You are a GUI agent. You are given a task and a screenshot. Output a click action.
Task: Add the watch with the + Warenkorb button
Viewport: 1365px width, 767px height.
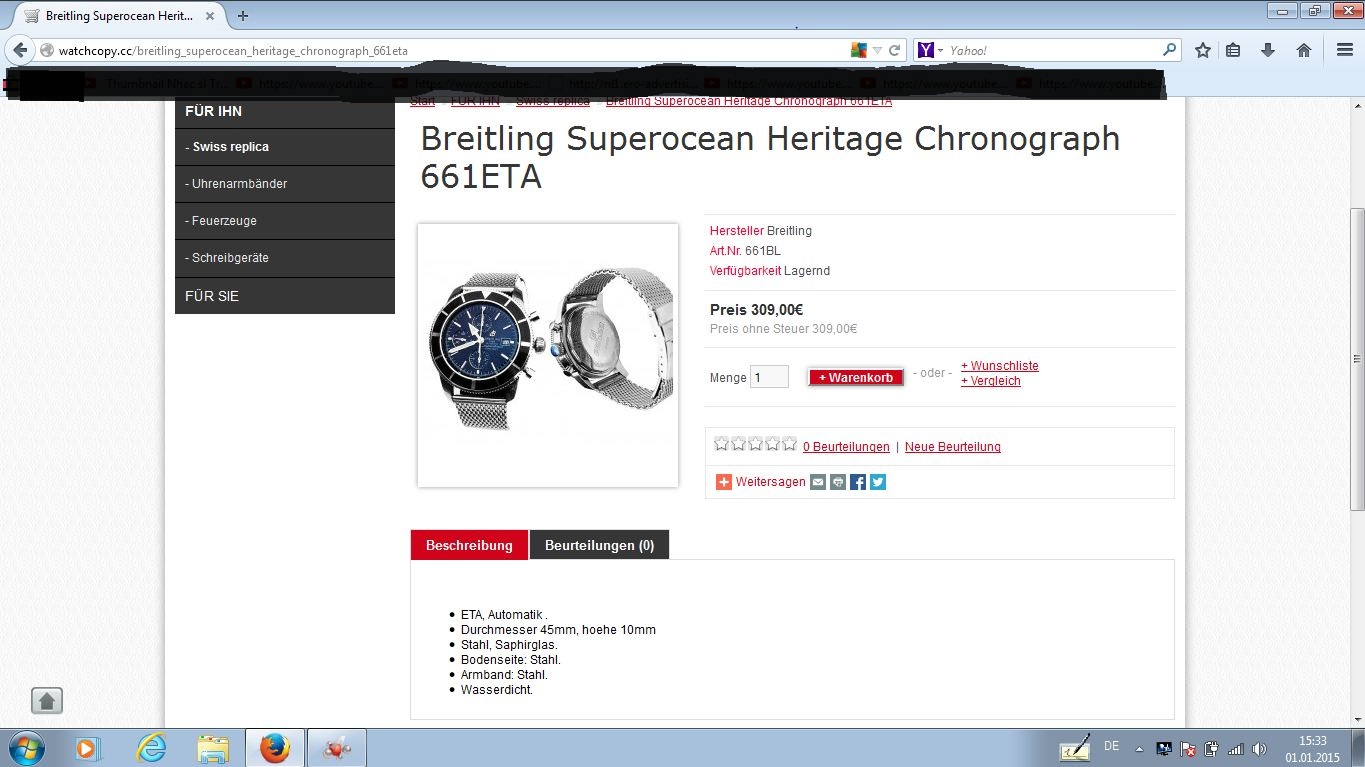(856, 377)
